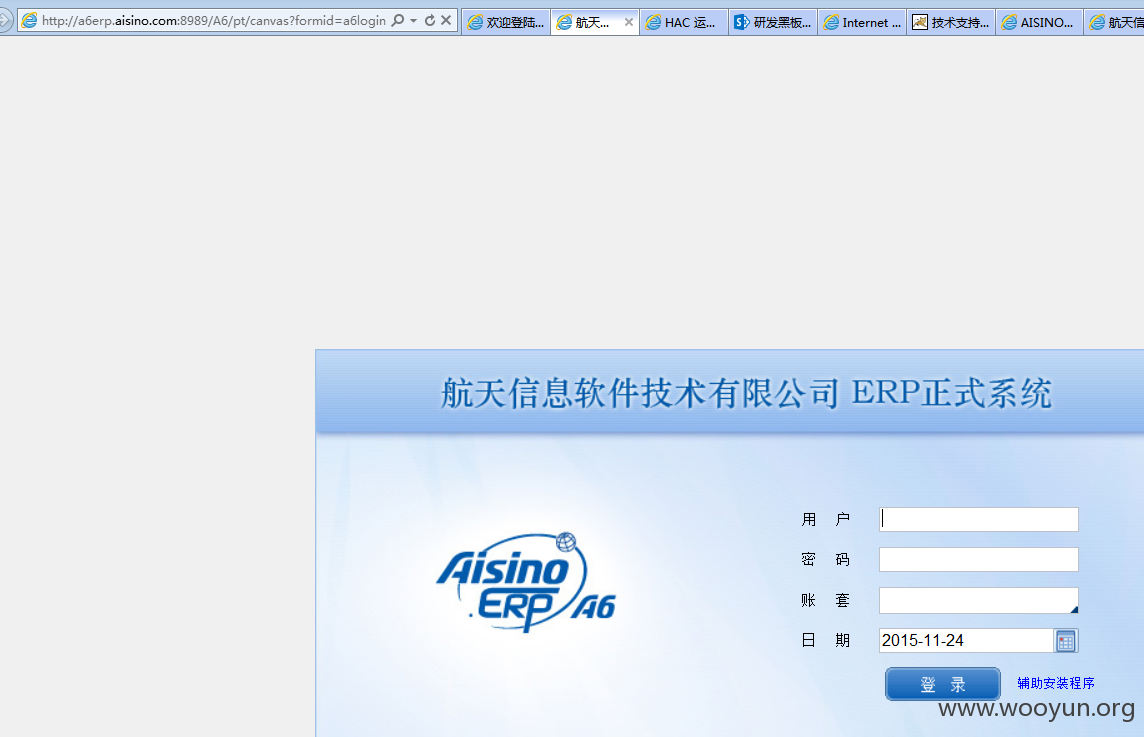Click the image icon on 技术支持 tab
Viewport: 1144px width, 737px height.
[x=919, y=23]
